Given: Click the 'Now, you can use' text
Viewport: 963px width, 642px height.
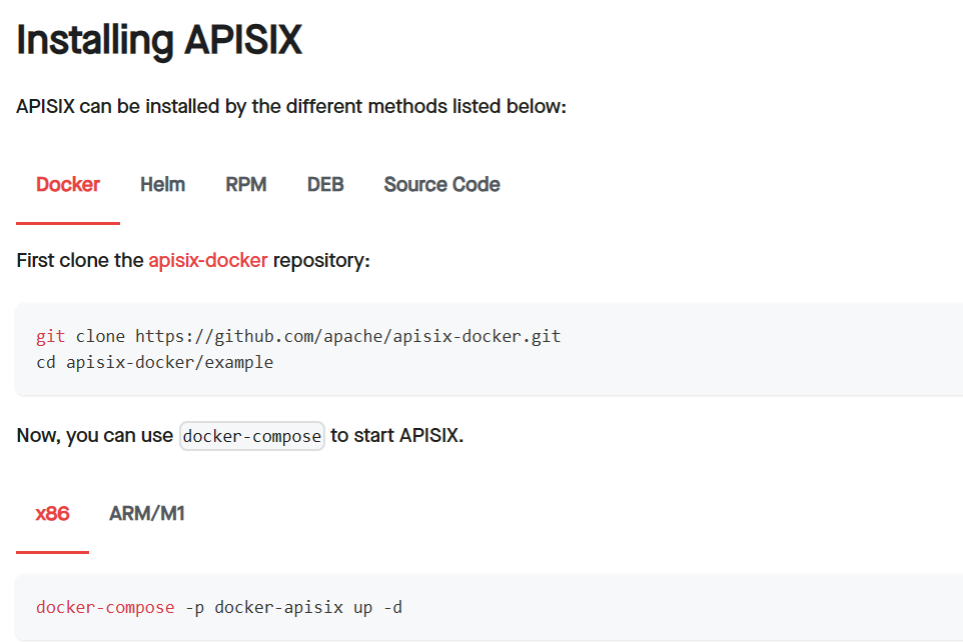Looking at the screenshot, I should [95, 436].
